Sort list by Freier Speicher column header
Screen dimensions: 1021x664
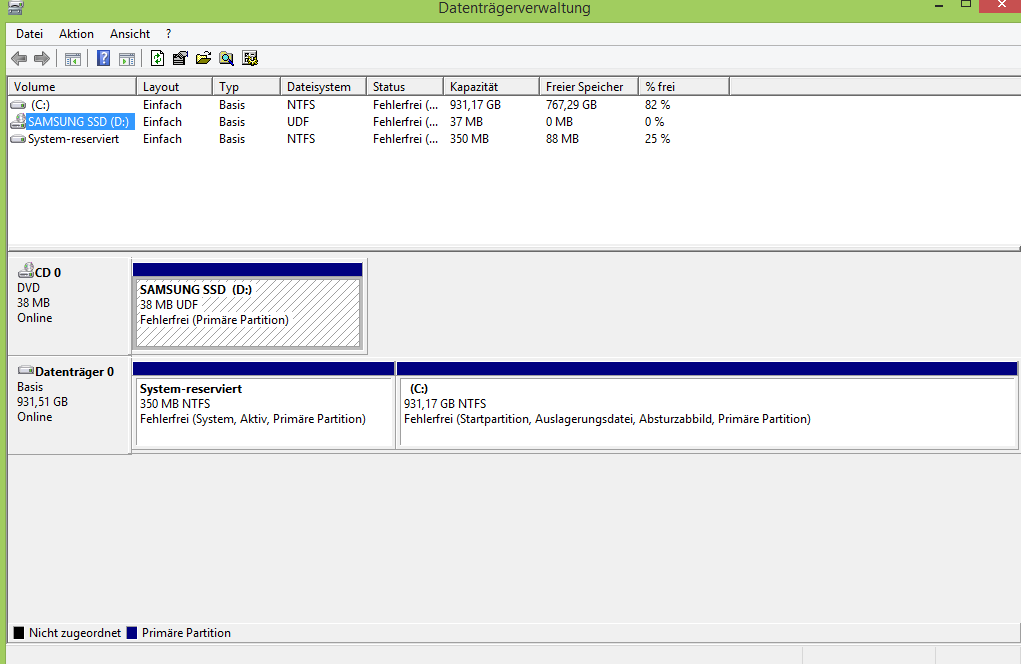589,87
